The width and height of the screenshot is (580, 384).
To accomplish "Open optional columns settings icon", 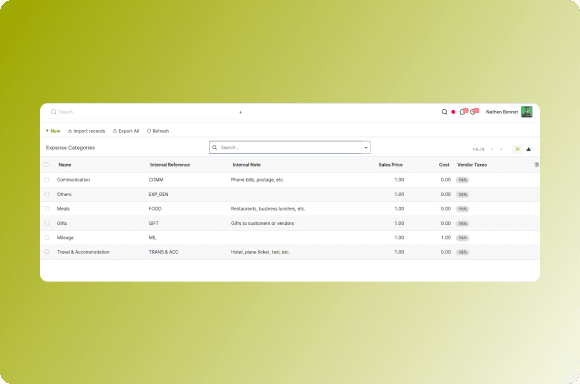I will coord(536,165).
